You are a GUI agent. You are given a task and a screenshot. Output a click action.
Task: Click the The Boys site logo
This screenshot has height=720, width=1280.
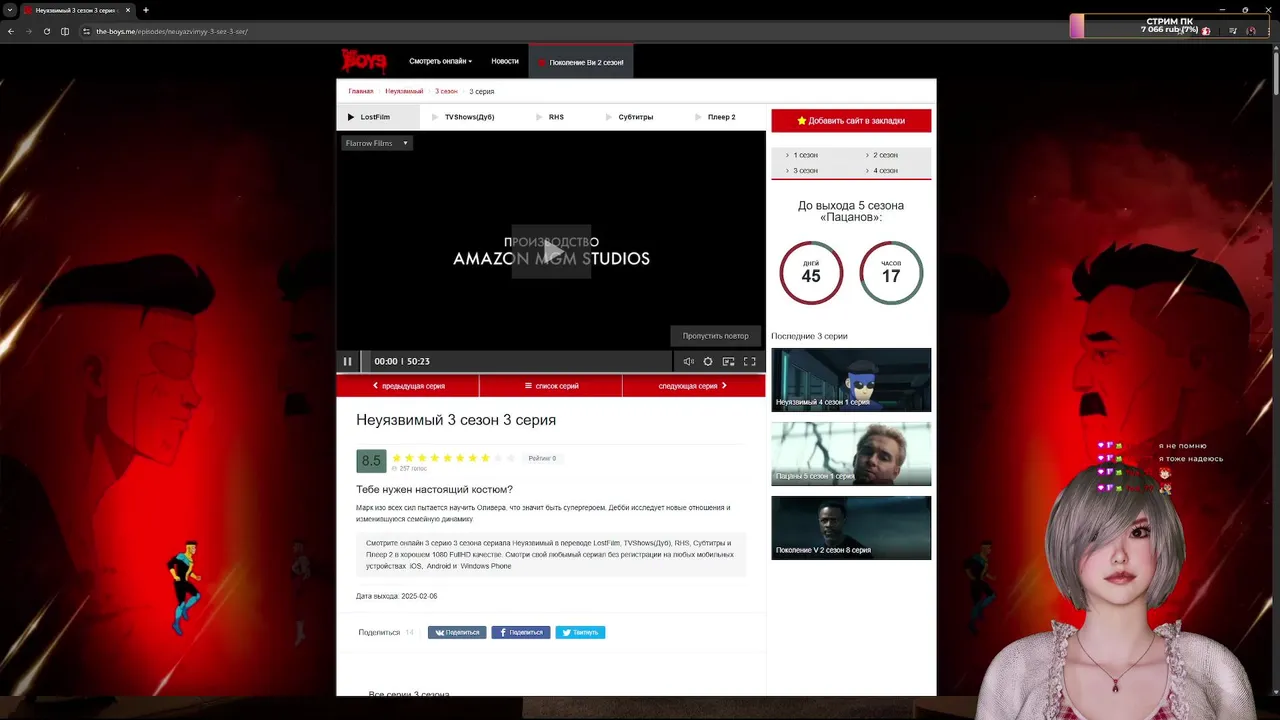(363, 61)
